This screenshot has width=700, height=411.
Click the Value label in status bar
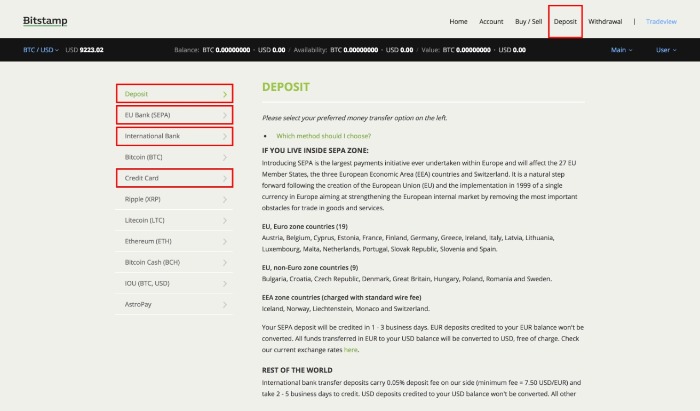tap(430, 50)
